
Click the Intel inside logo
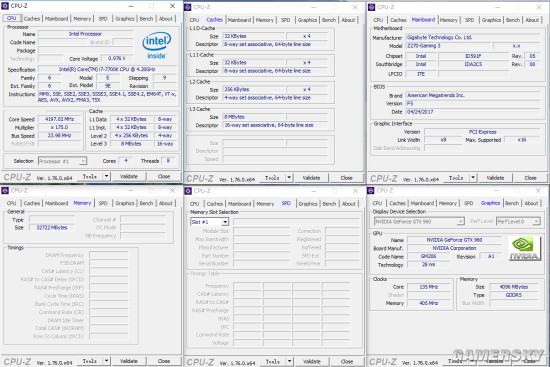(156, 46)
